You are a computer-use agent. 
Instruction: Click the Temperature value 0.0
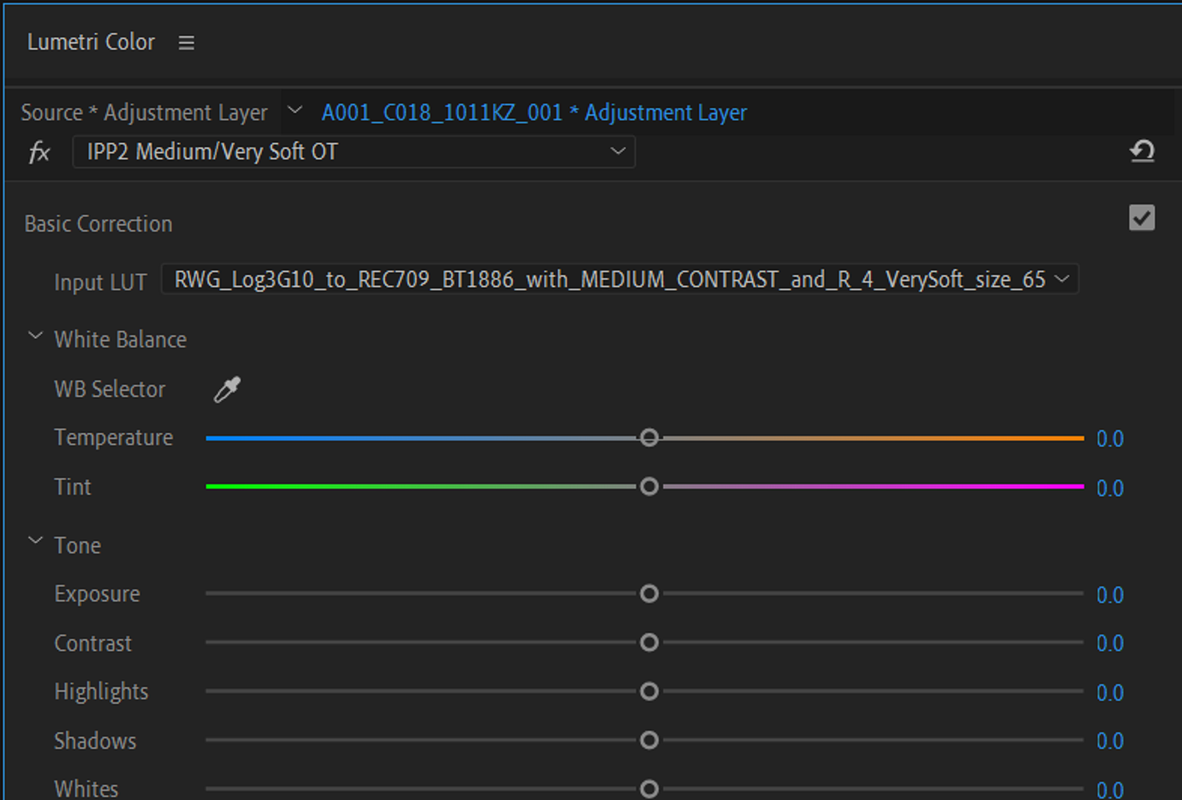click(1110, 439)
